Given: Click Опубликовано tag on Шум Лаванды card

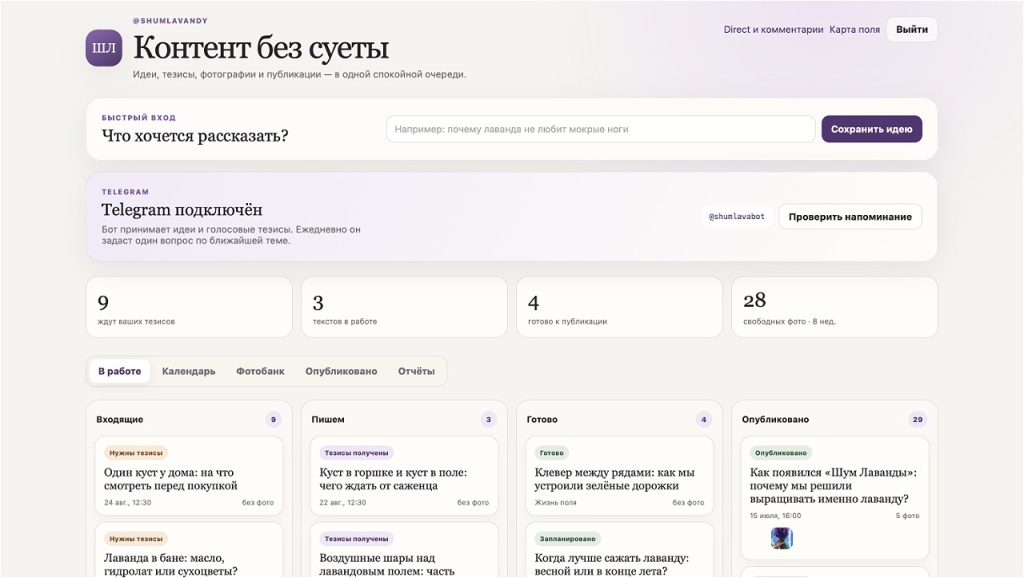Looking at the screenshot, I should [x=780, y=453].
